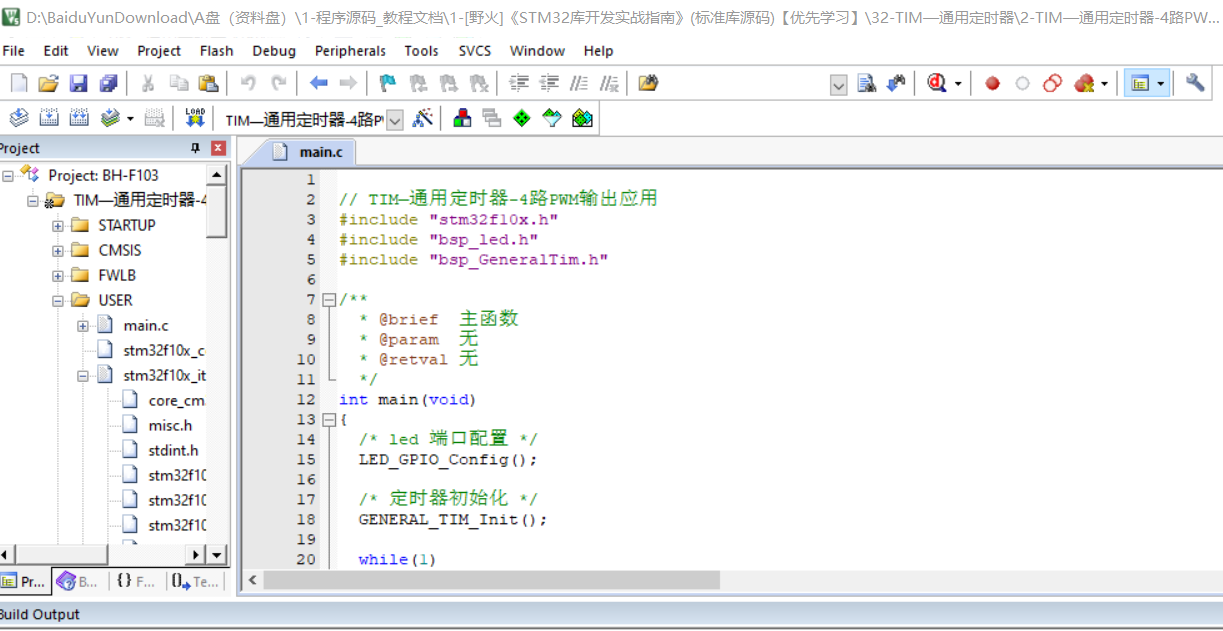Clear all bookmarks icon
This screenshot has height=631, width=1223.
[479, 84]
